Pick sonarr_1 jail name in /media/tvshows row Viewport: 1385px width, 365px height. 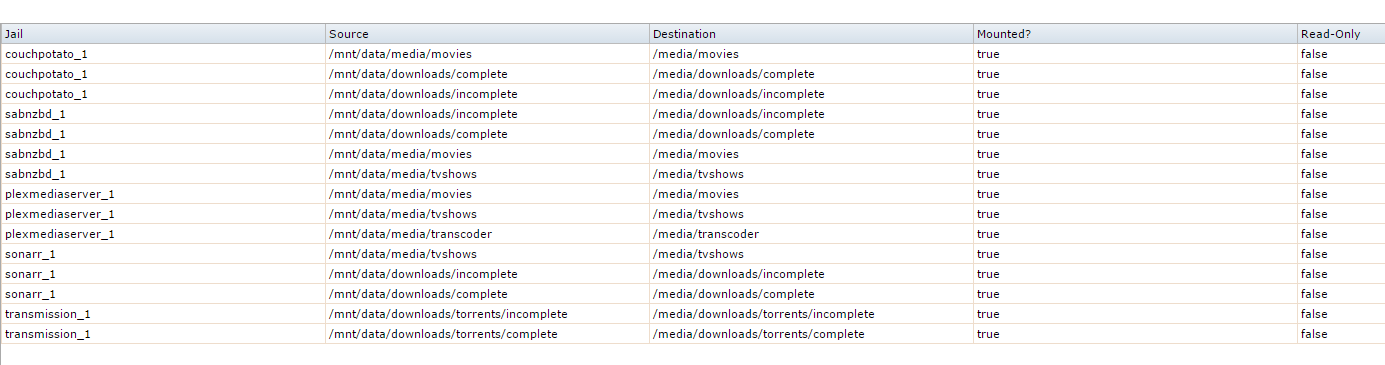coord(30,254)
